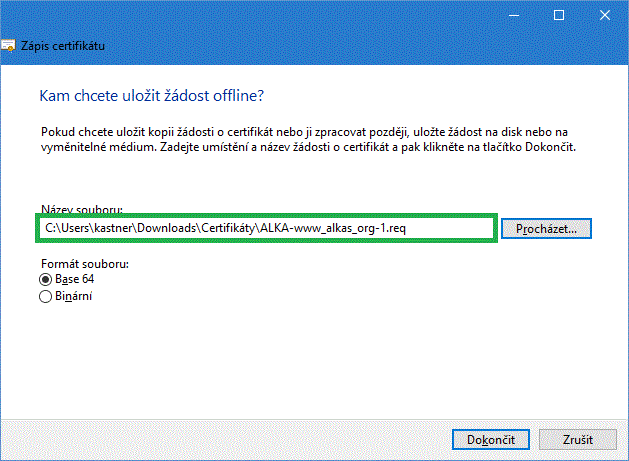This screenshot has width=629, height=461.
Task: Click the "Zápis certifikátu" window title text
Action: click(63, 46)
